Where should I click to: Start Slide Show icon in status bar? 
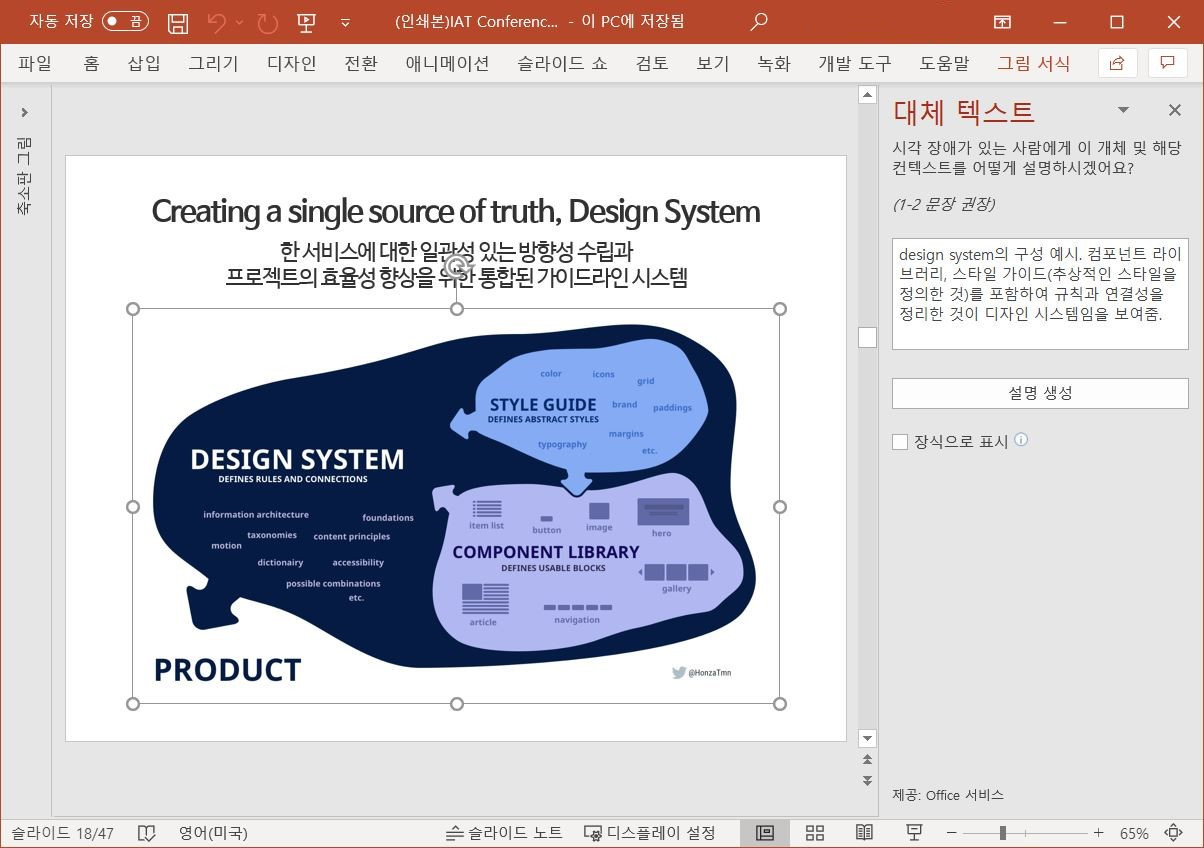tap(913, 833)
